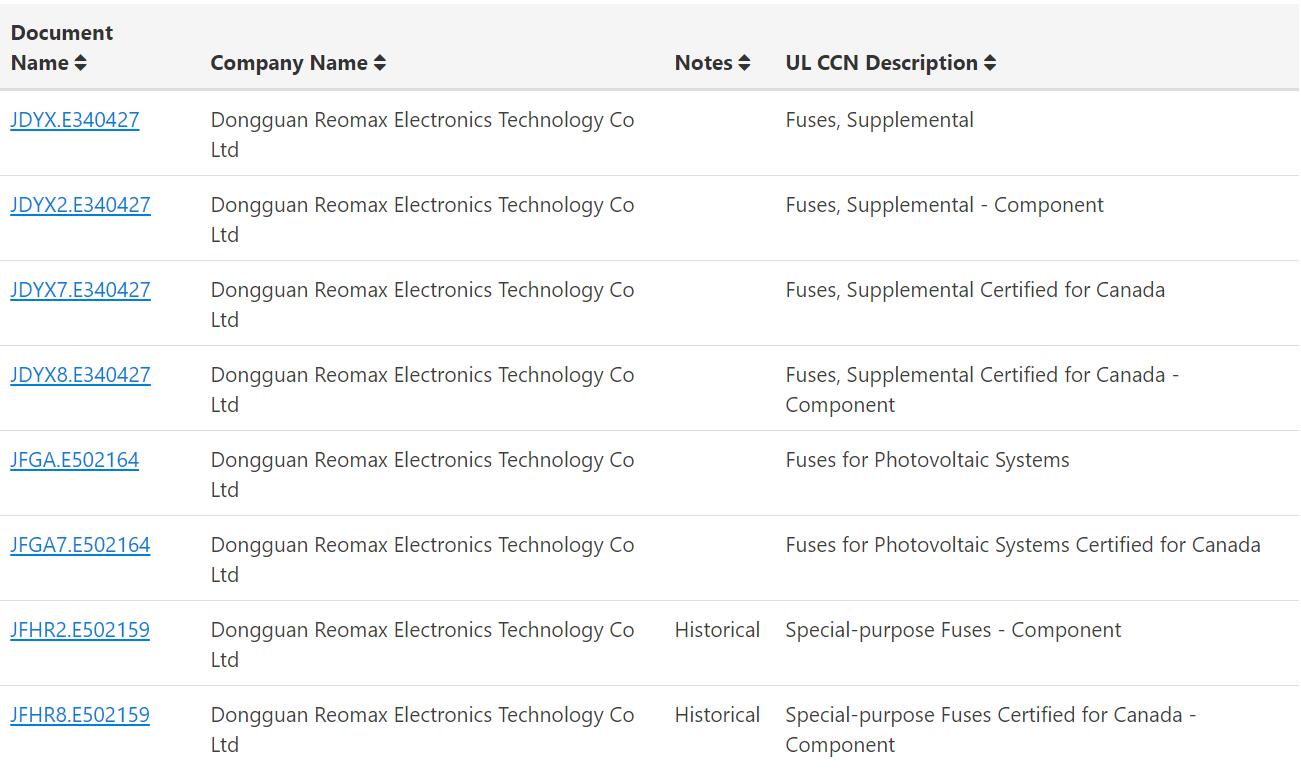Open historical document JFHR2.E502159
The height and width of the screenshot is (779, 1301).
tap(80, 630)
